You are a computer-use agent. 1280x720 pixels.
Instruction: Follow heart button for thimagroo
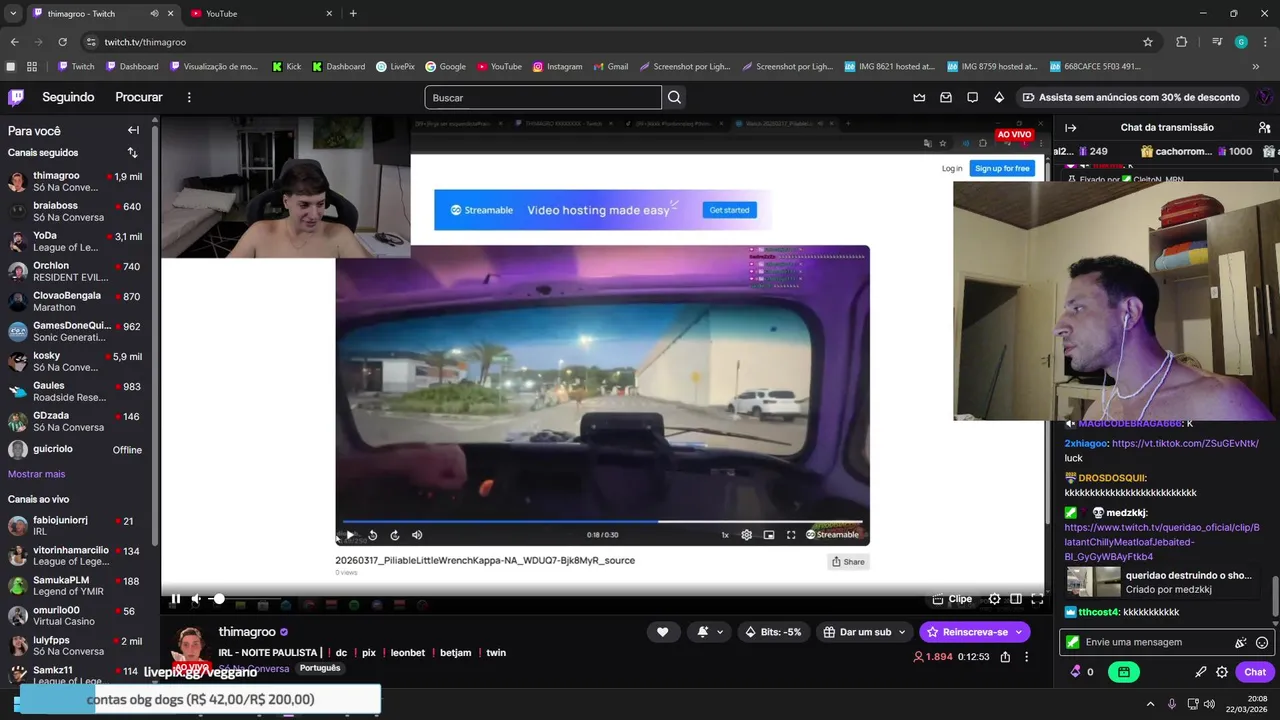coord(662,632)
